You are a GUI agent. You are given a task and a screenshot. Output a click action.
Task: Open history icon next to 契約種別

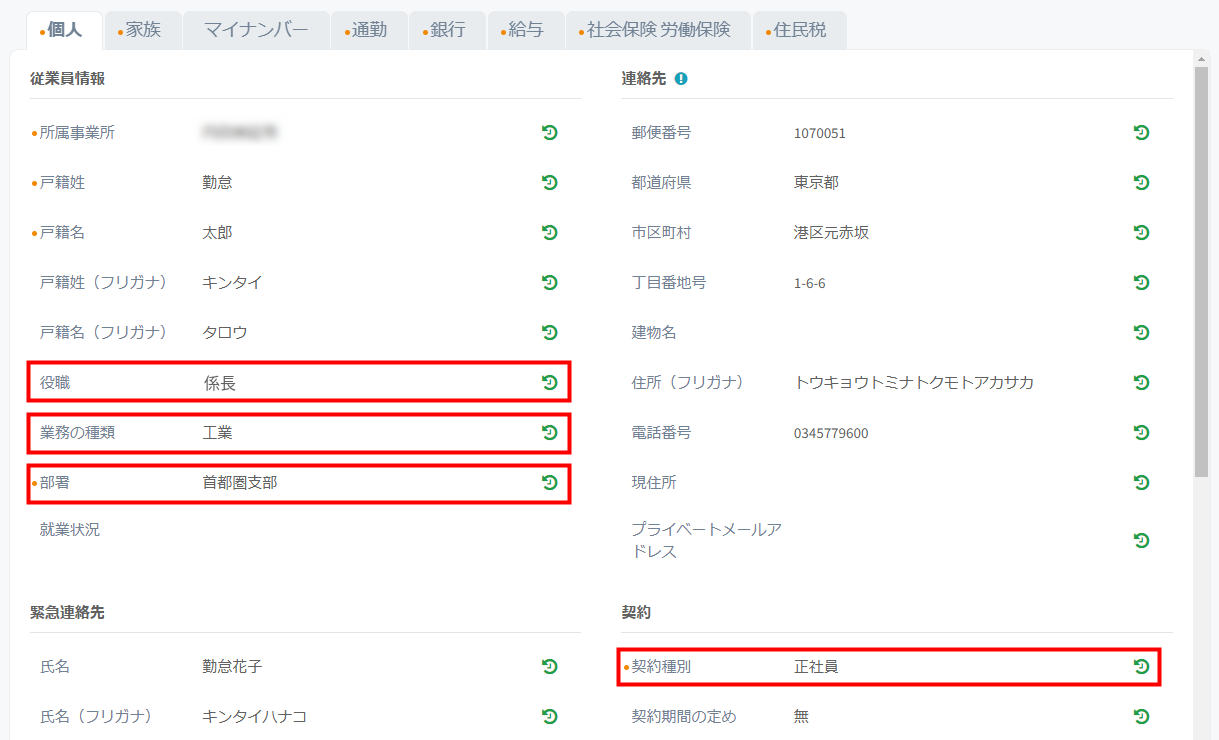tap(1141, 666)
